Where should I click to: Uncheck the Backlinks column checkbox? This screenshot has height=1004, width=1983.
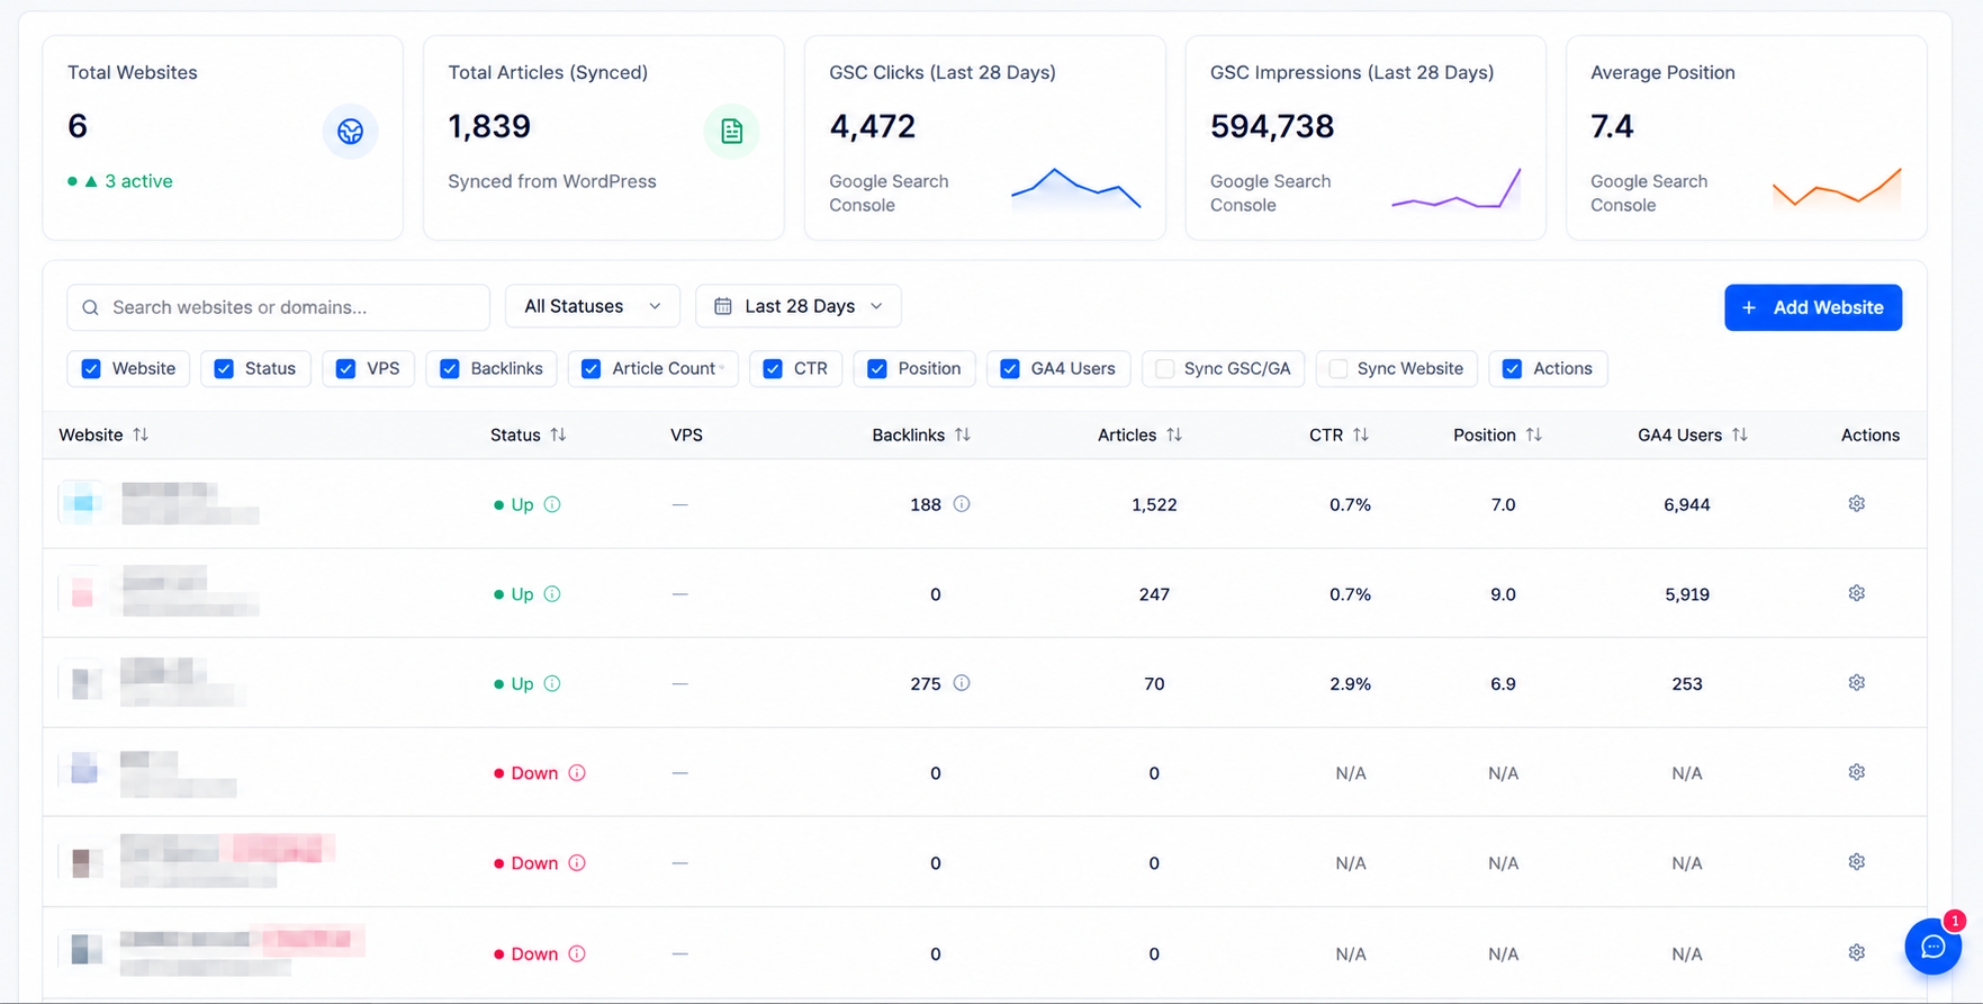tap(450, 369)
